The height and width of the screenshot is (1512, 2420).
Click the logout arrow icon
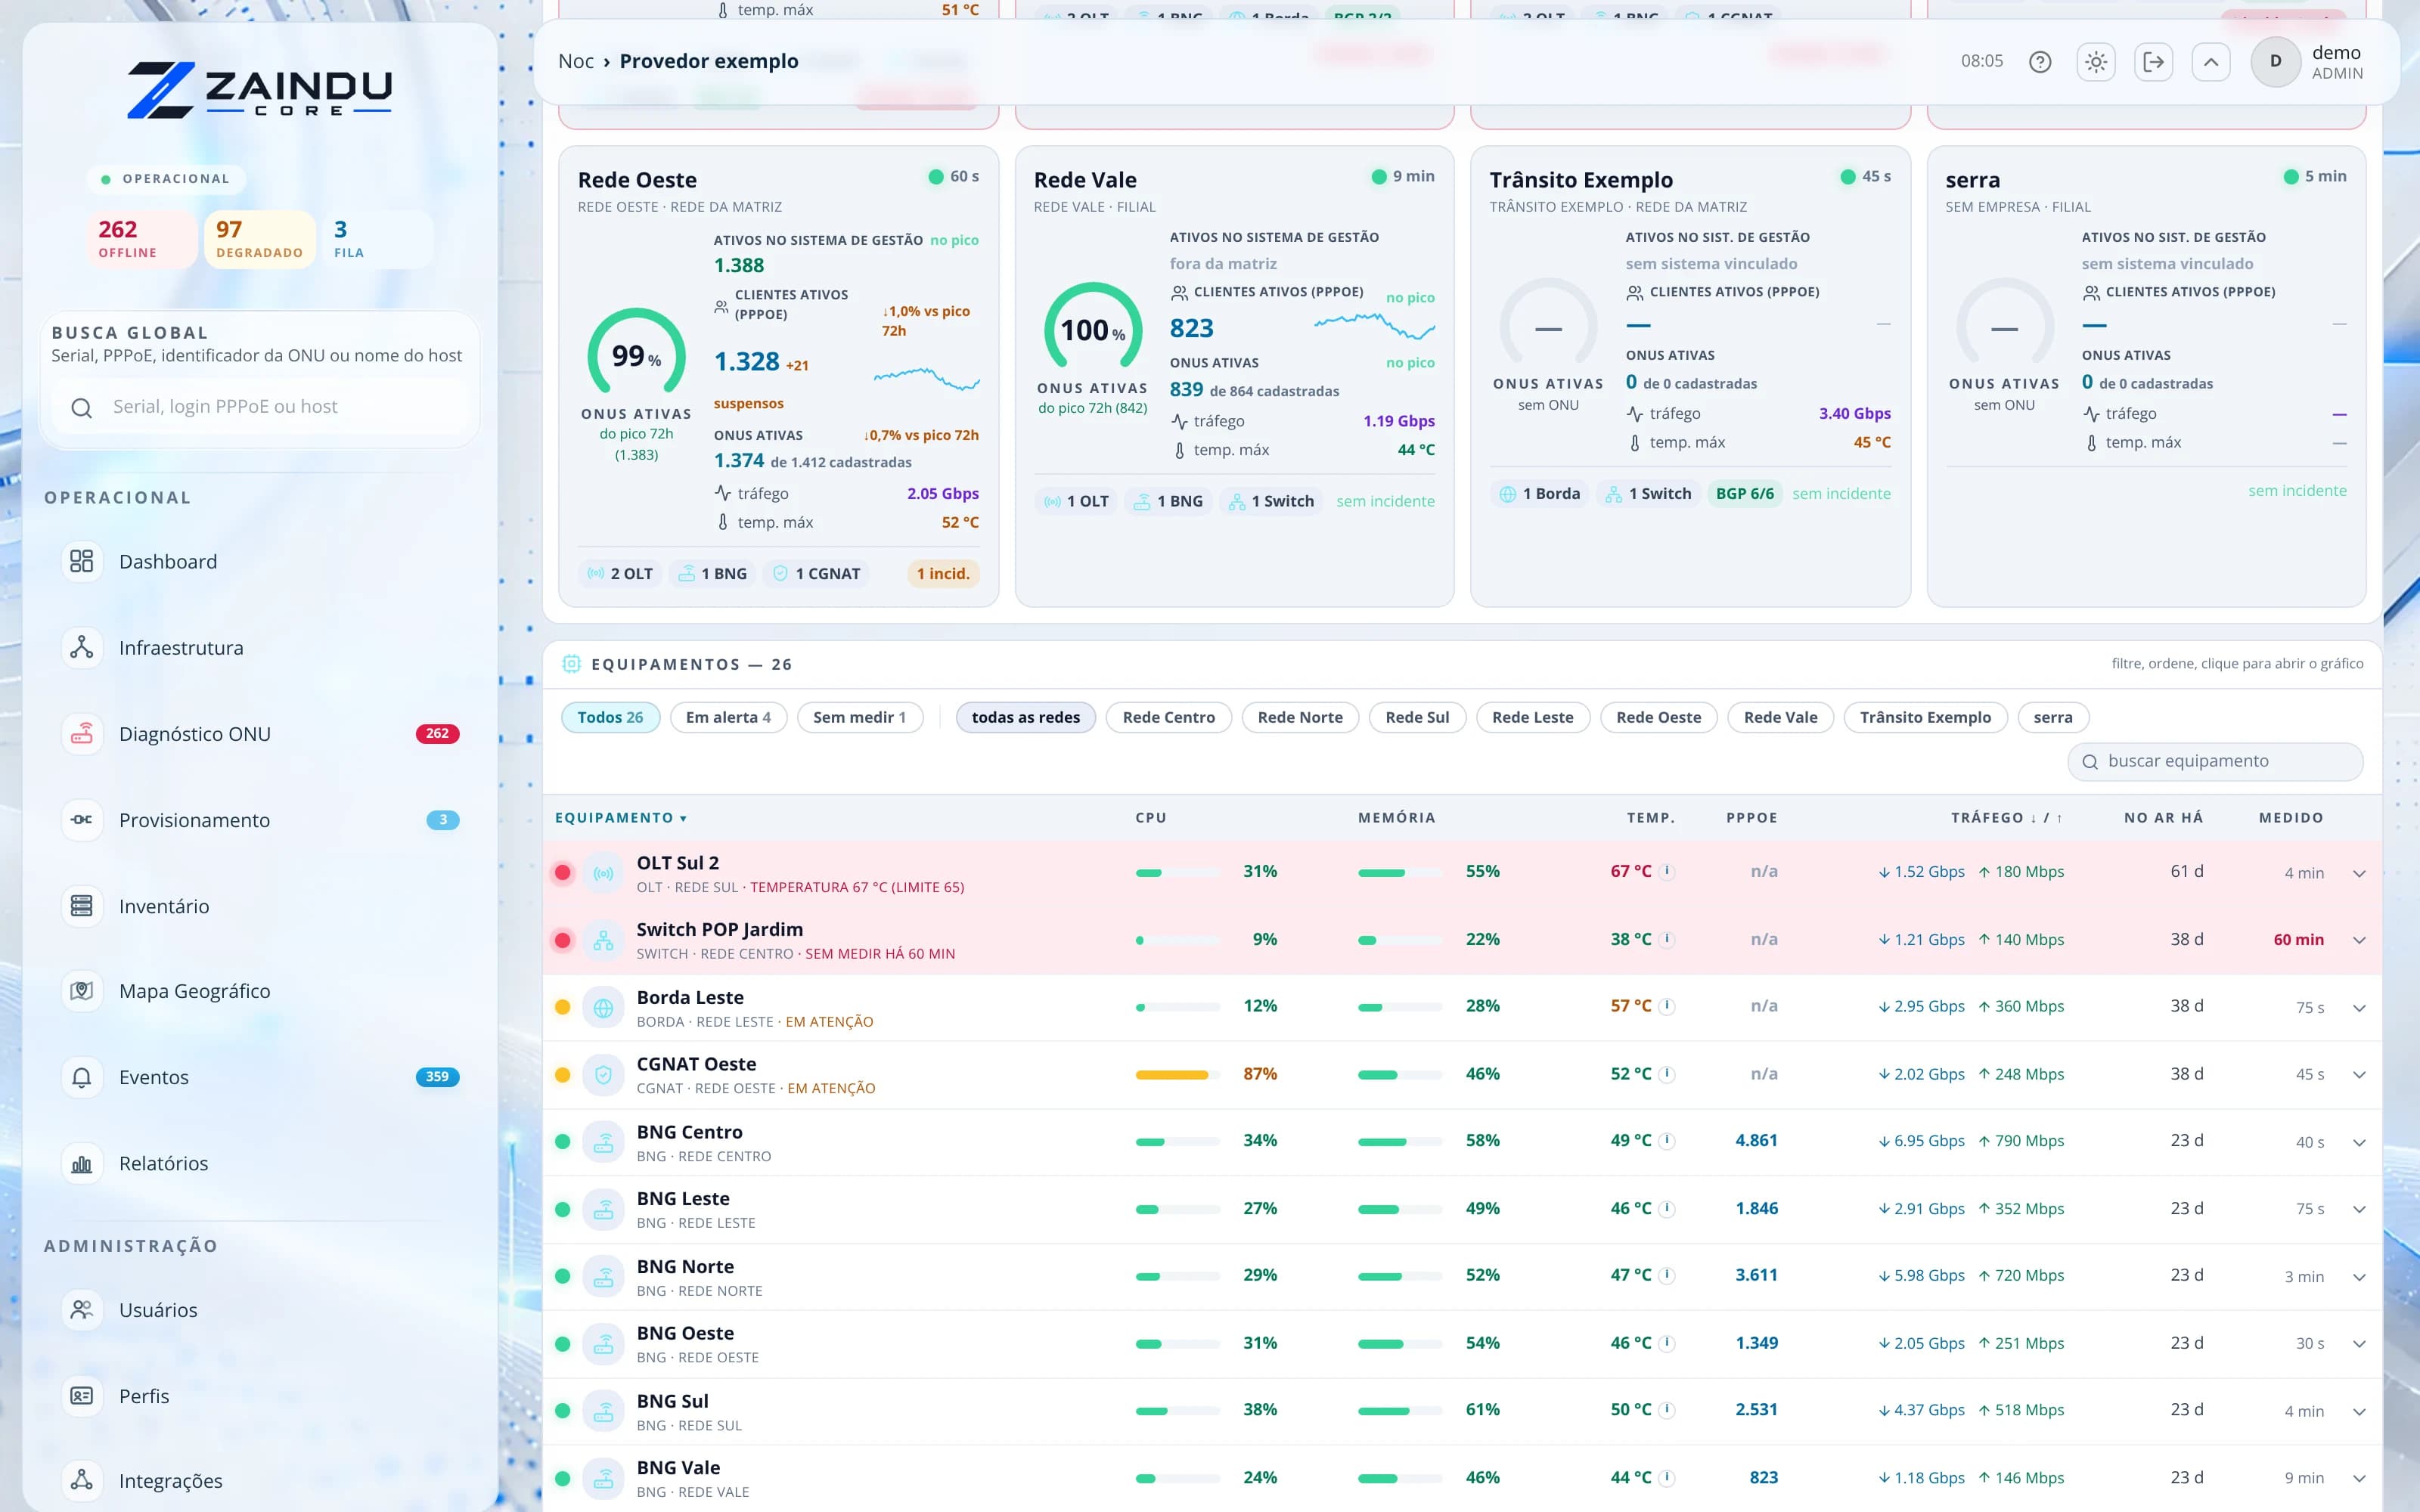pos(2153,62)
